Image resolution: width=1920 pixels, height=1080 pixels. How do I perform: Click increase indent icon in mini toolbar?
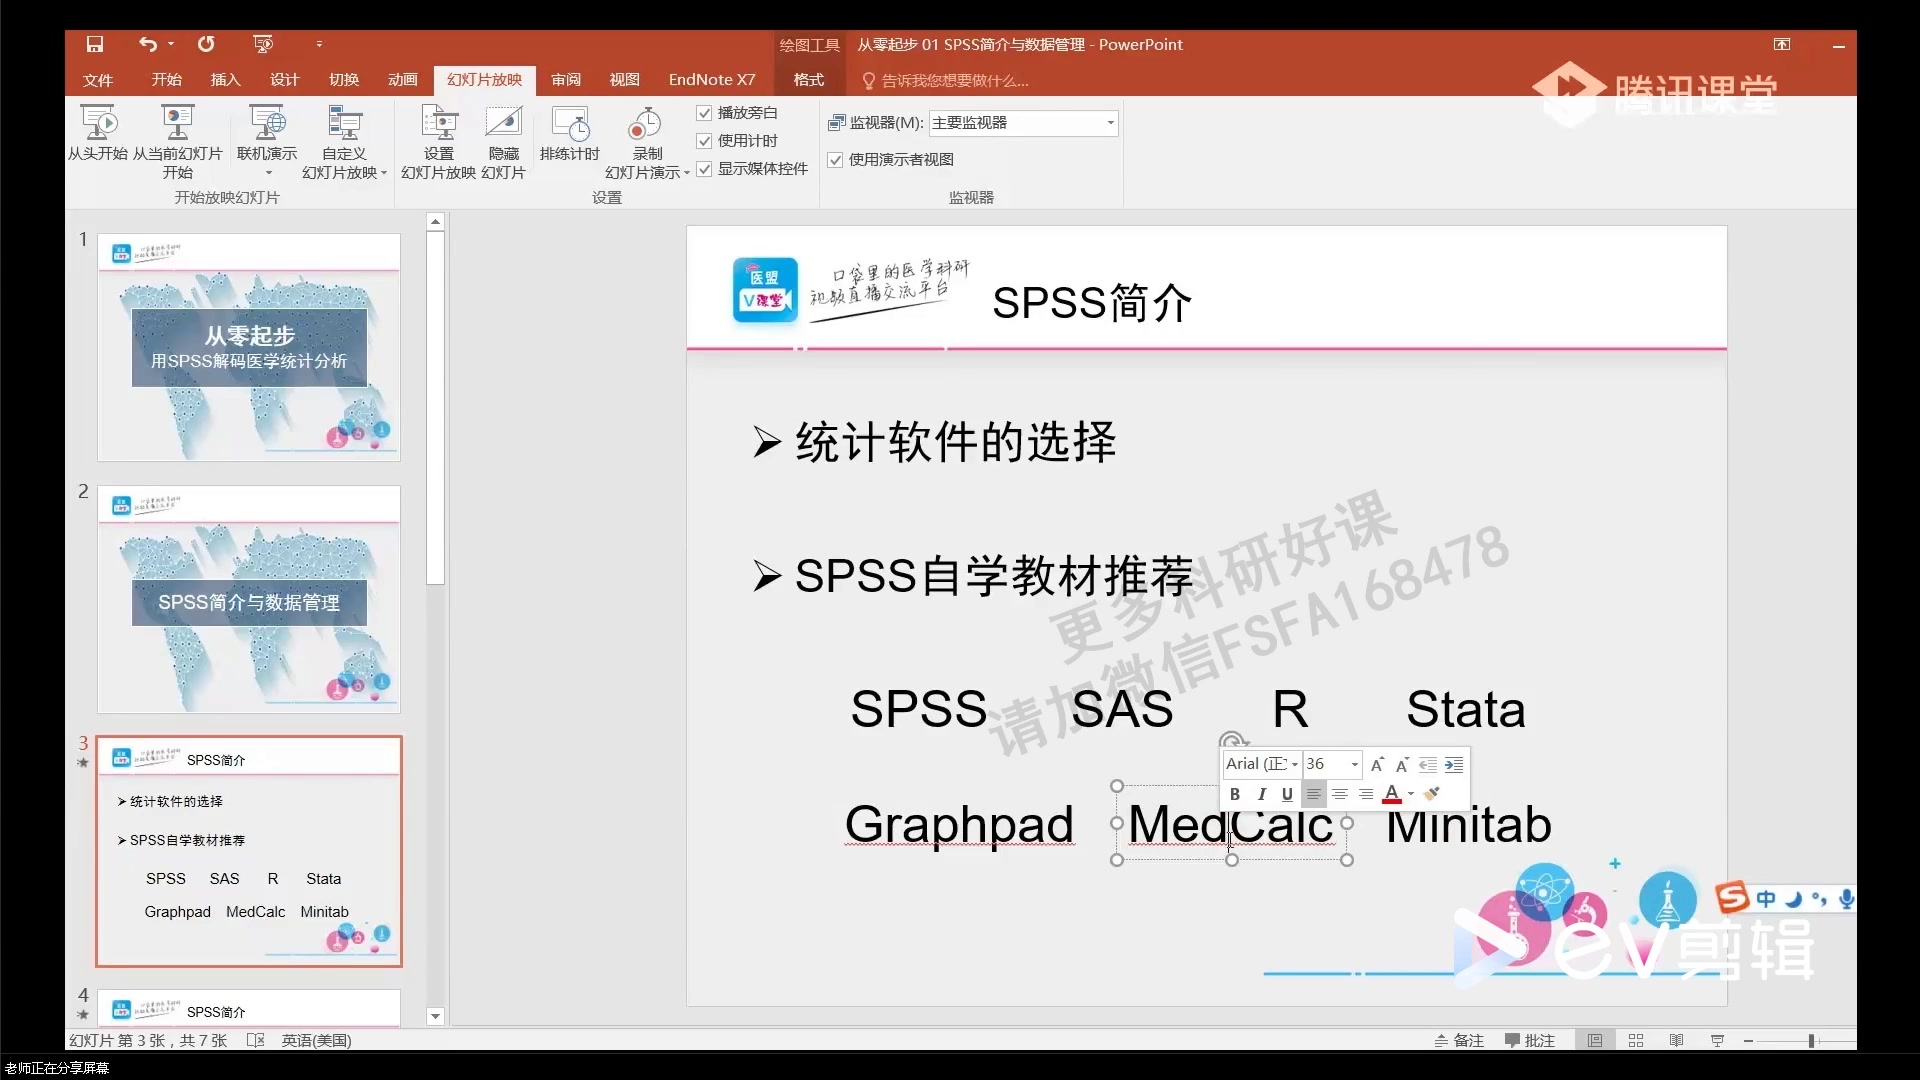[1454, 764]
